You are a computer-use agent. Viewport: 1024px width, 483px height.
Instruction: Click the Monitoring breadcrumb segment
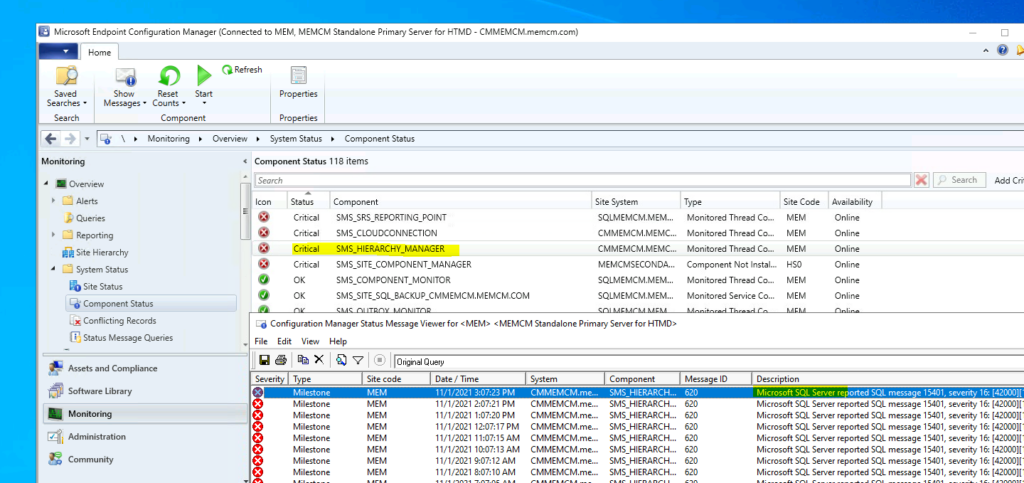point(168,138)
